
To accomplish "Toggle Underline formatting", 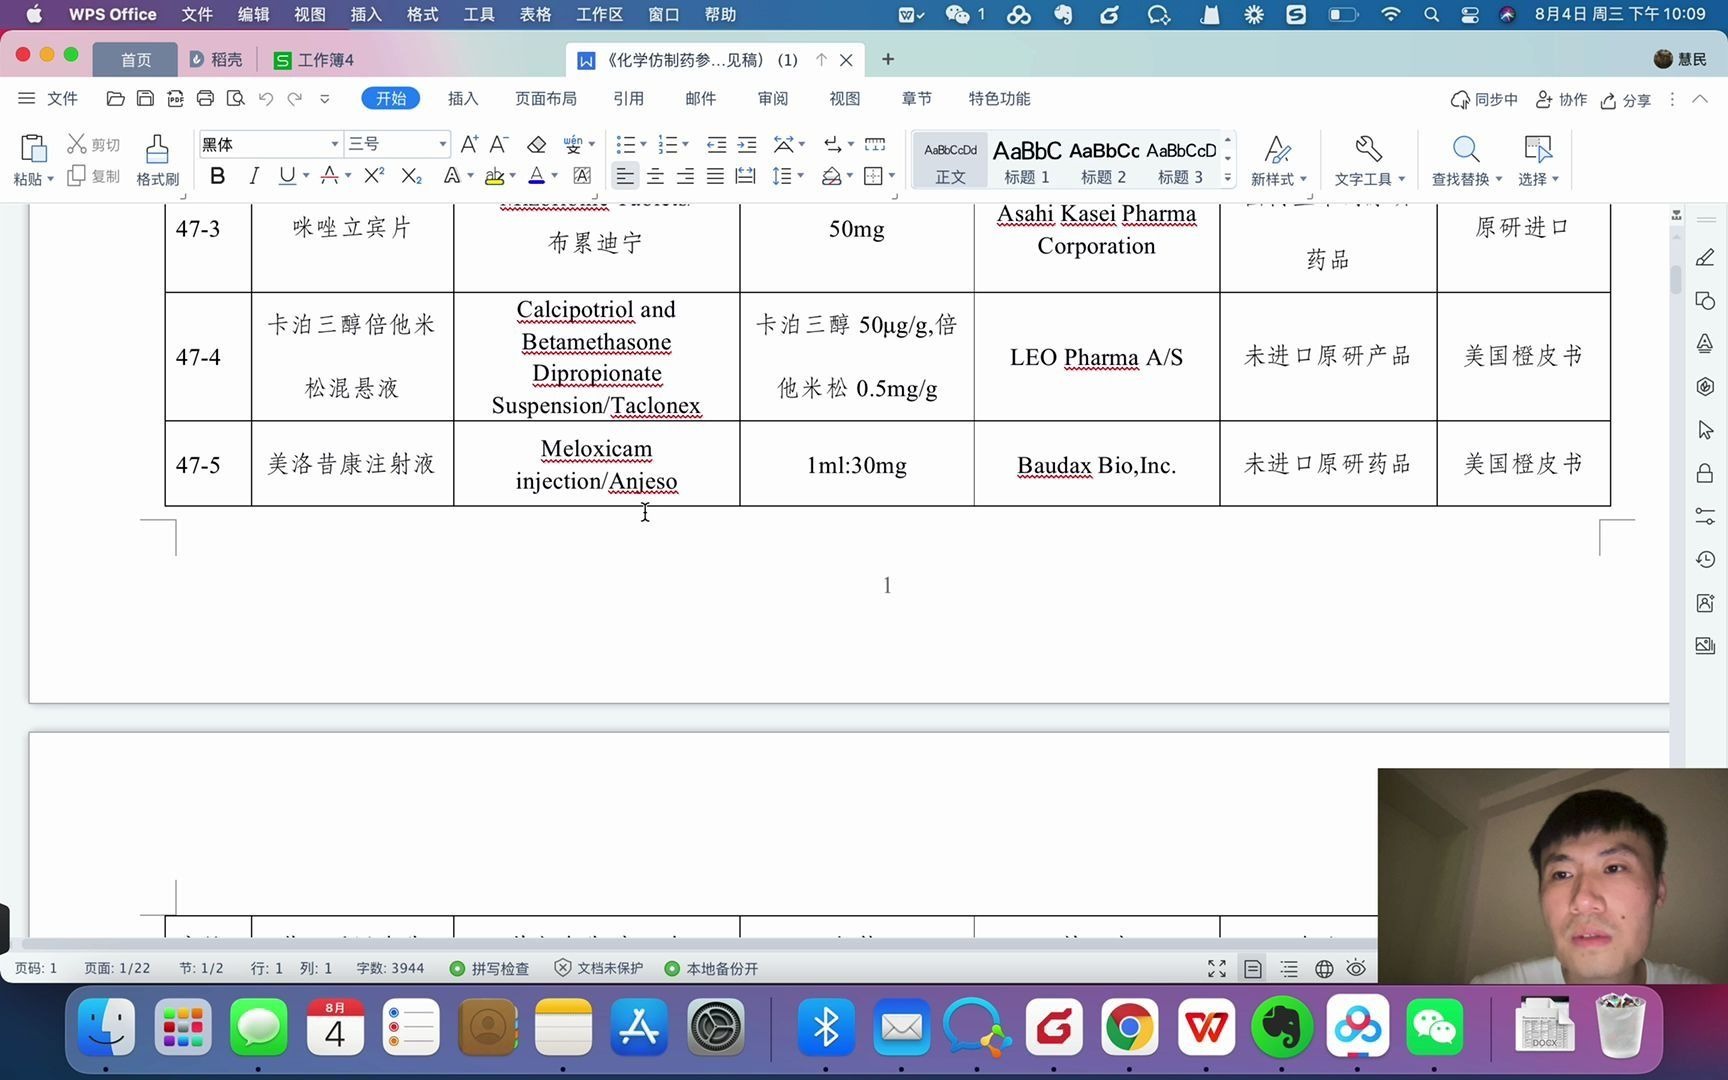I will tap(287, 176).
